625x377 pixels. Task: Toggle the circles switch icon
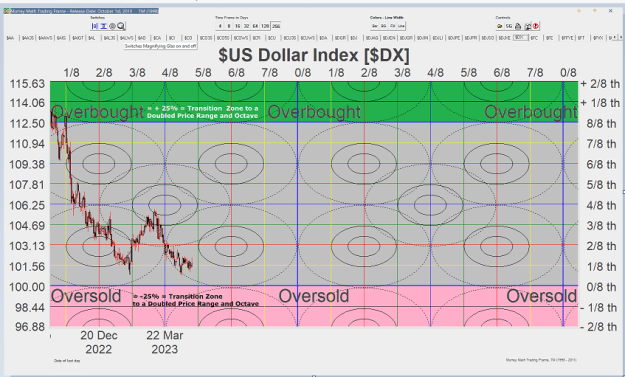[112, 26]
